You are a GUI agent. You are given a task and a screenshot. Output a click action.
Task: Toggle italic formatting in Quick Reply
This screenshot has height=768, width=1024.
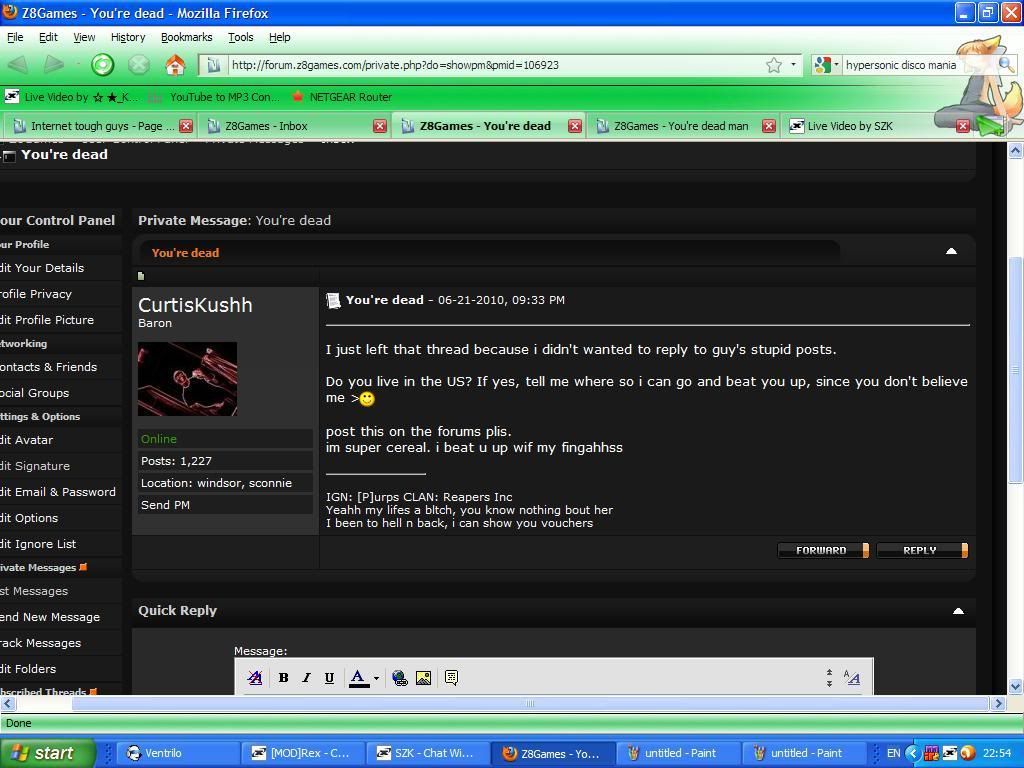click(x=306, y=678)
